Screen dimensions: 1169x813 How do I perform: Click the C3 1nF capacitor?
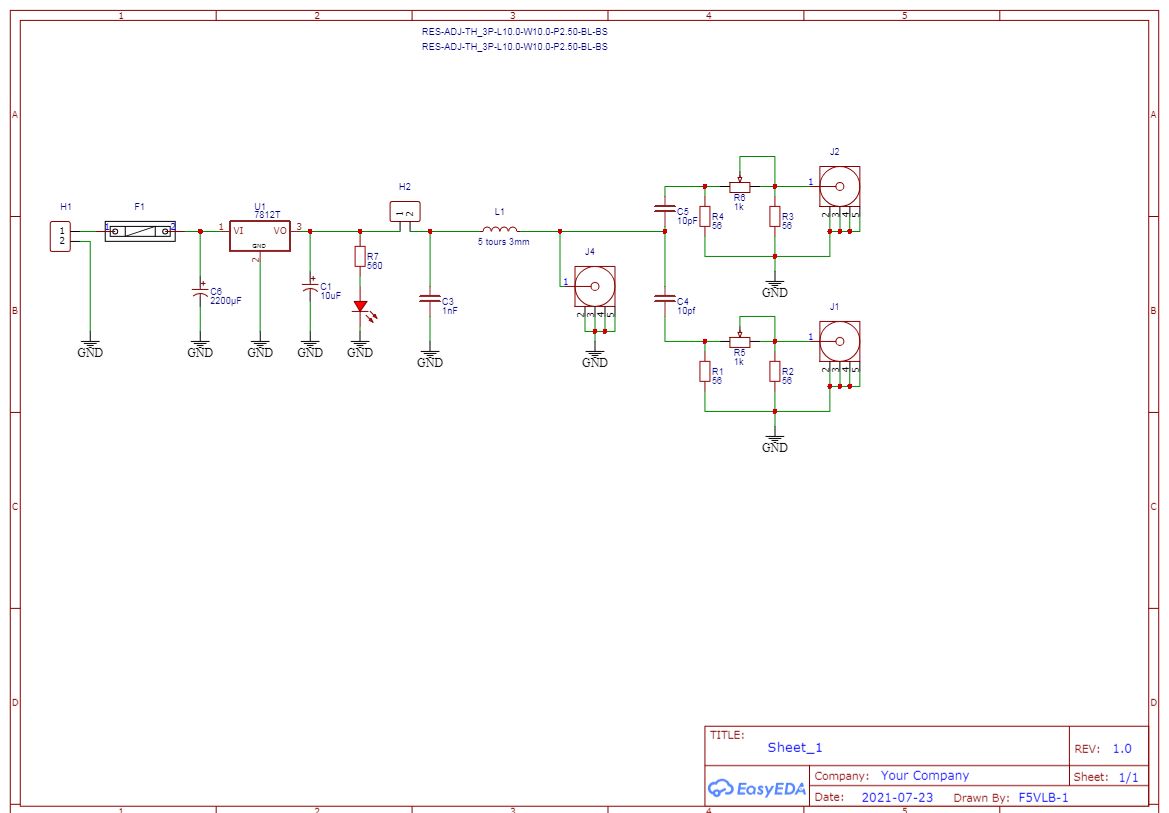[430, 299]
